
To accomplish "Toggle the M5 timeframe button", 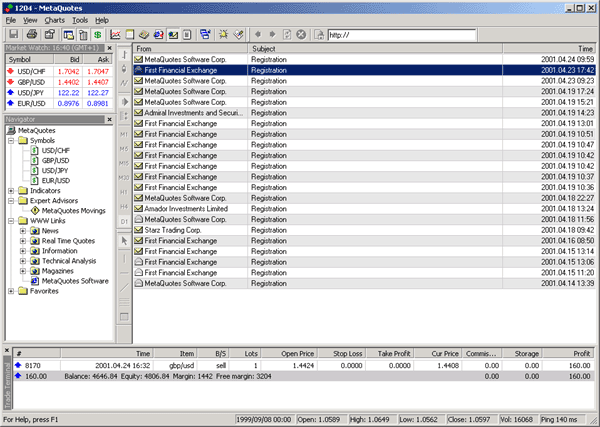I will point(124,149).
